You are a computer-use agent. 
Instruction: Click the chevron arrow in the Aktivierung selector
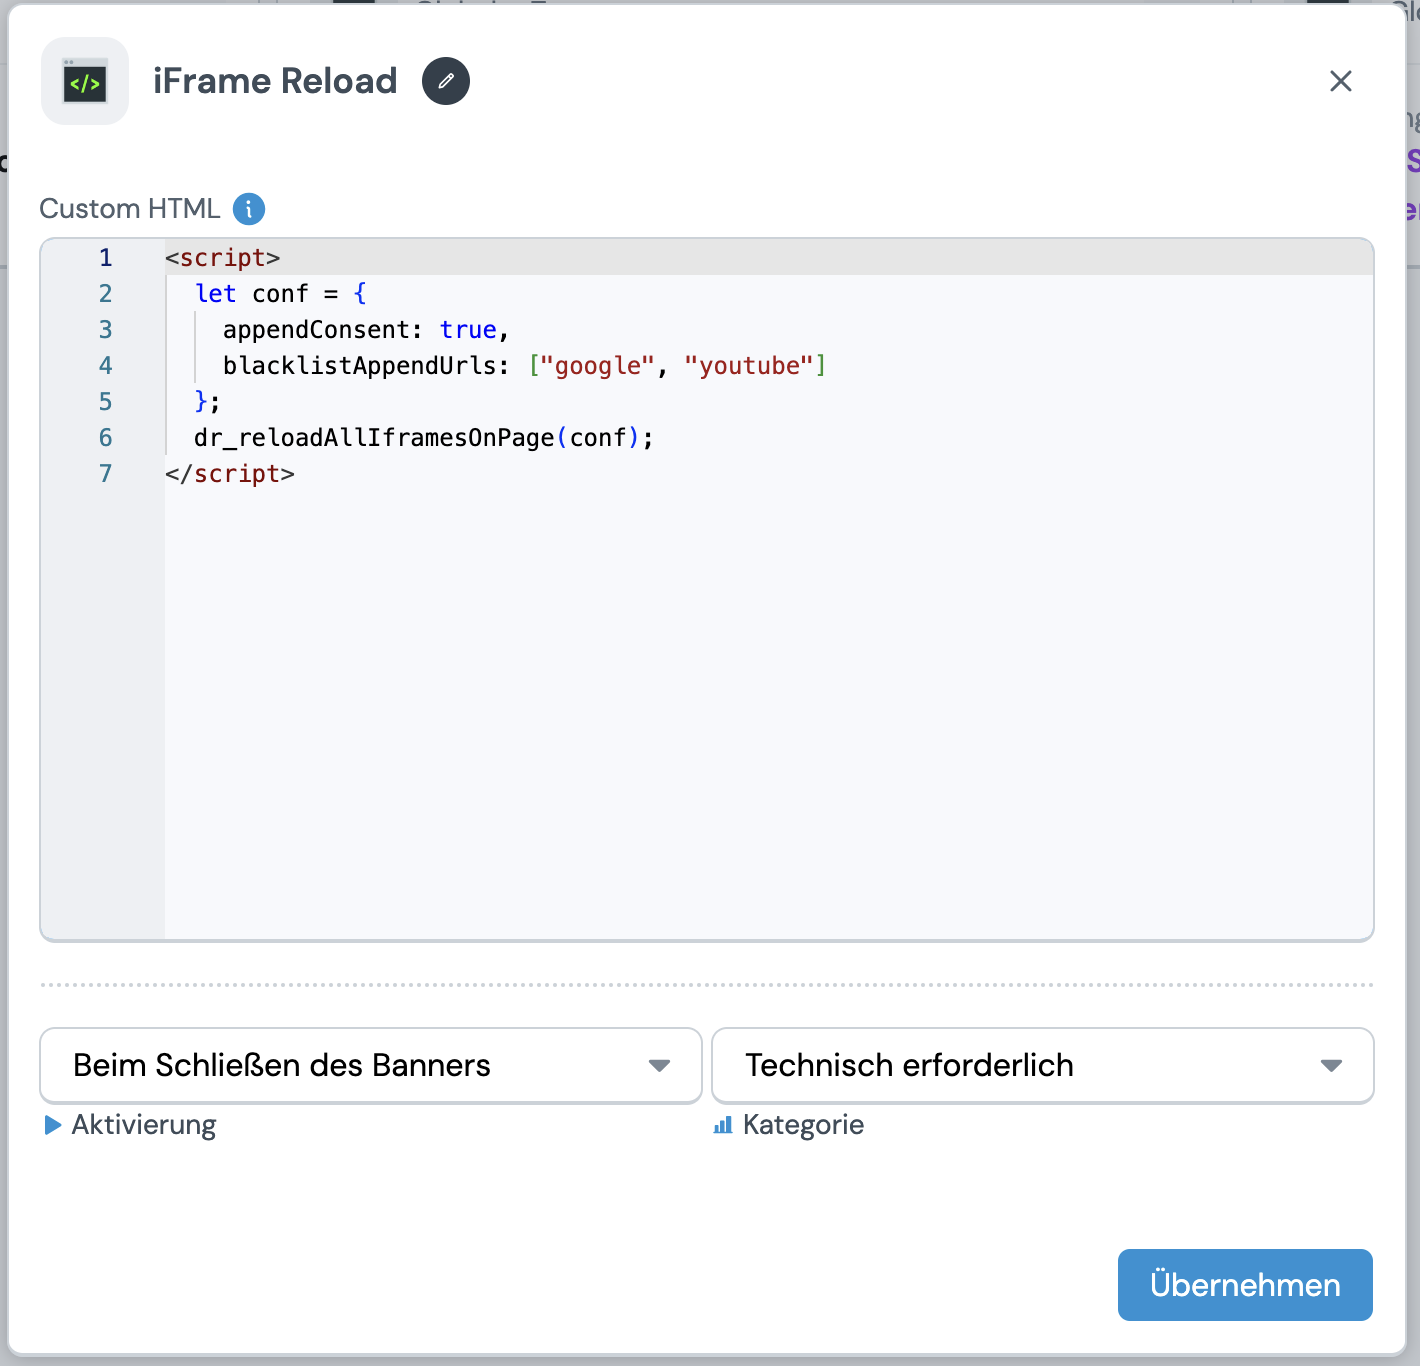click(x=659, y=1066)
